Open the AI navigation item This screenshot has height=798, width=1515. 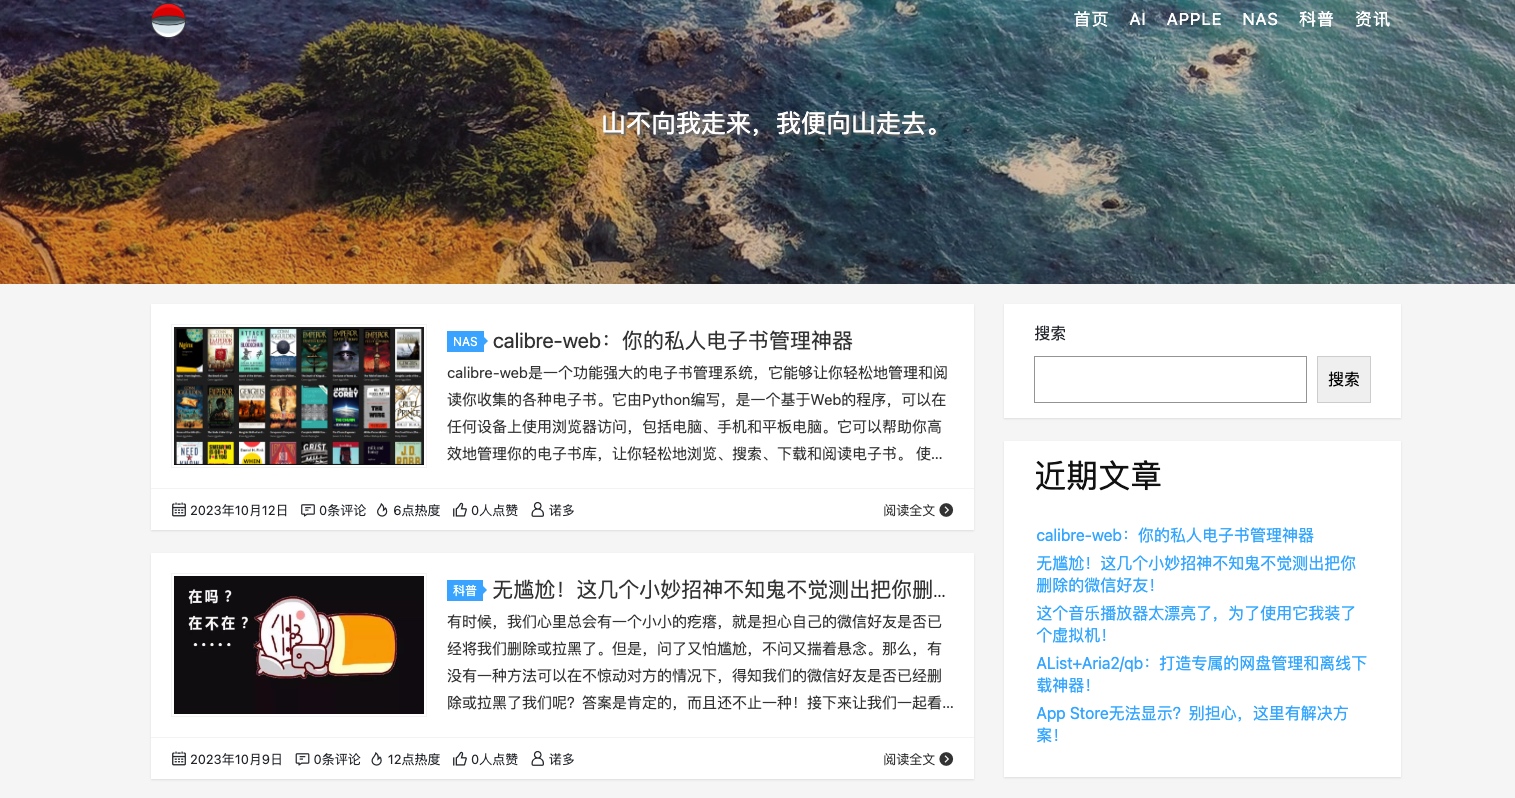coord(1137,19)
